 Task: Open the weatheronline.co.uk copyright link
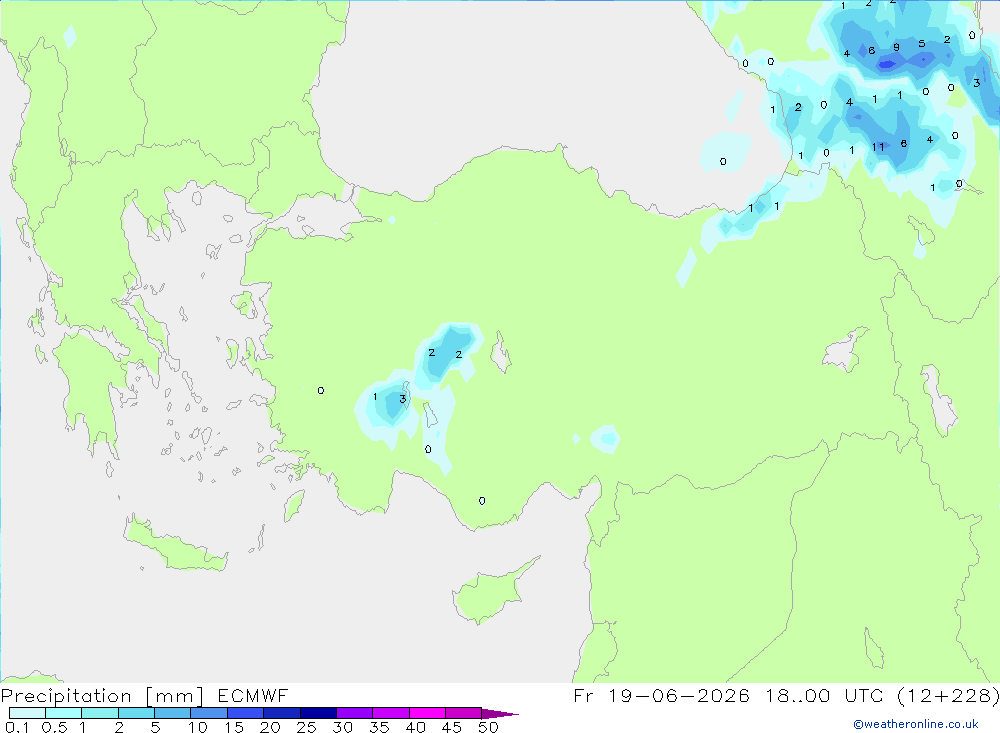point(916,724)
